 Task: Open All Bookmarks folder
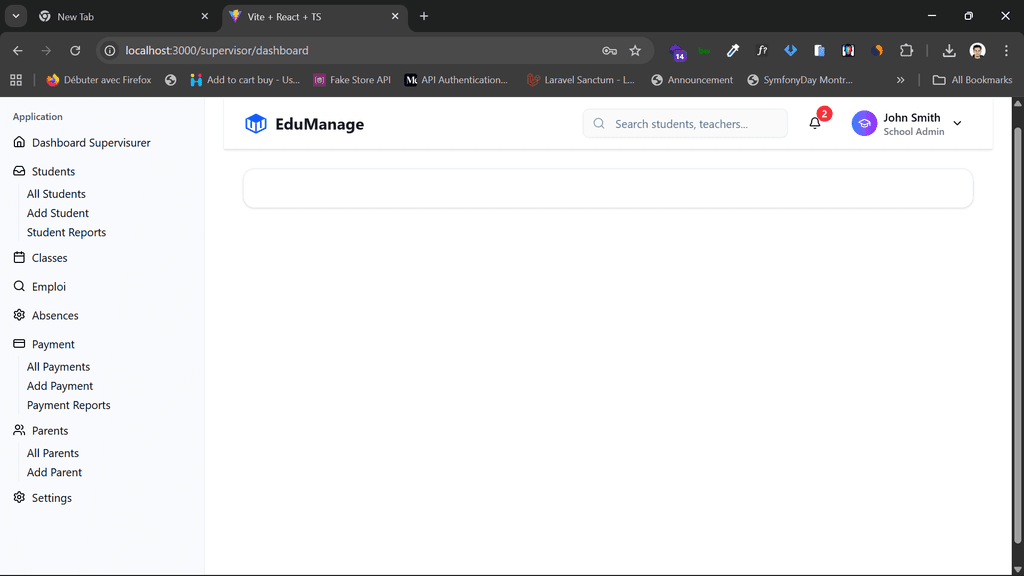[x=972, y=80]
